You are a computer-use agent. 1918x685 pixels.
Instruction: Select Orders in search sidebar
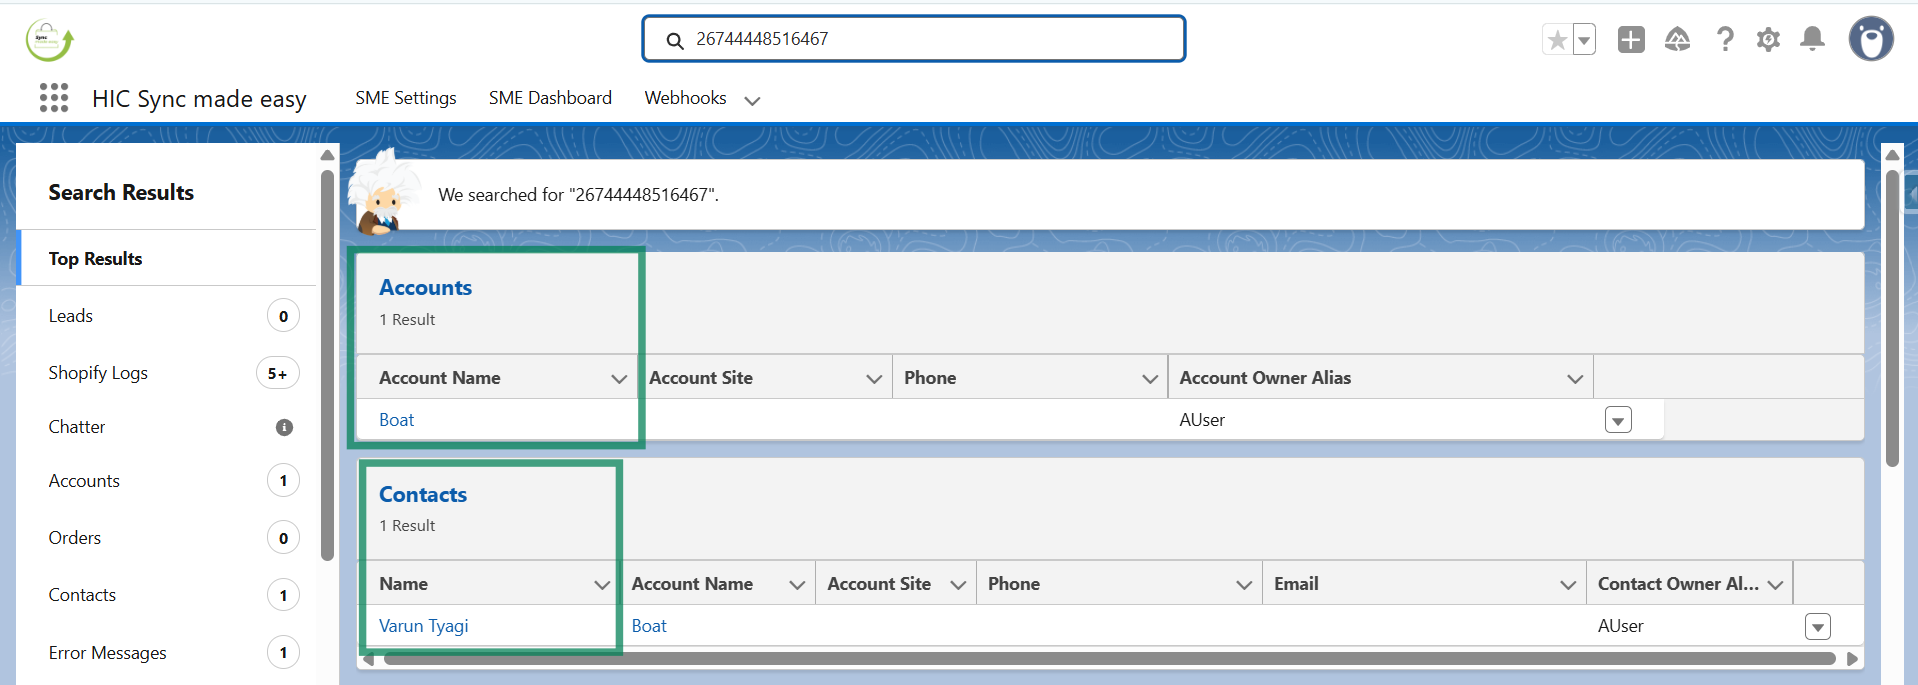point(167,538)
